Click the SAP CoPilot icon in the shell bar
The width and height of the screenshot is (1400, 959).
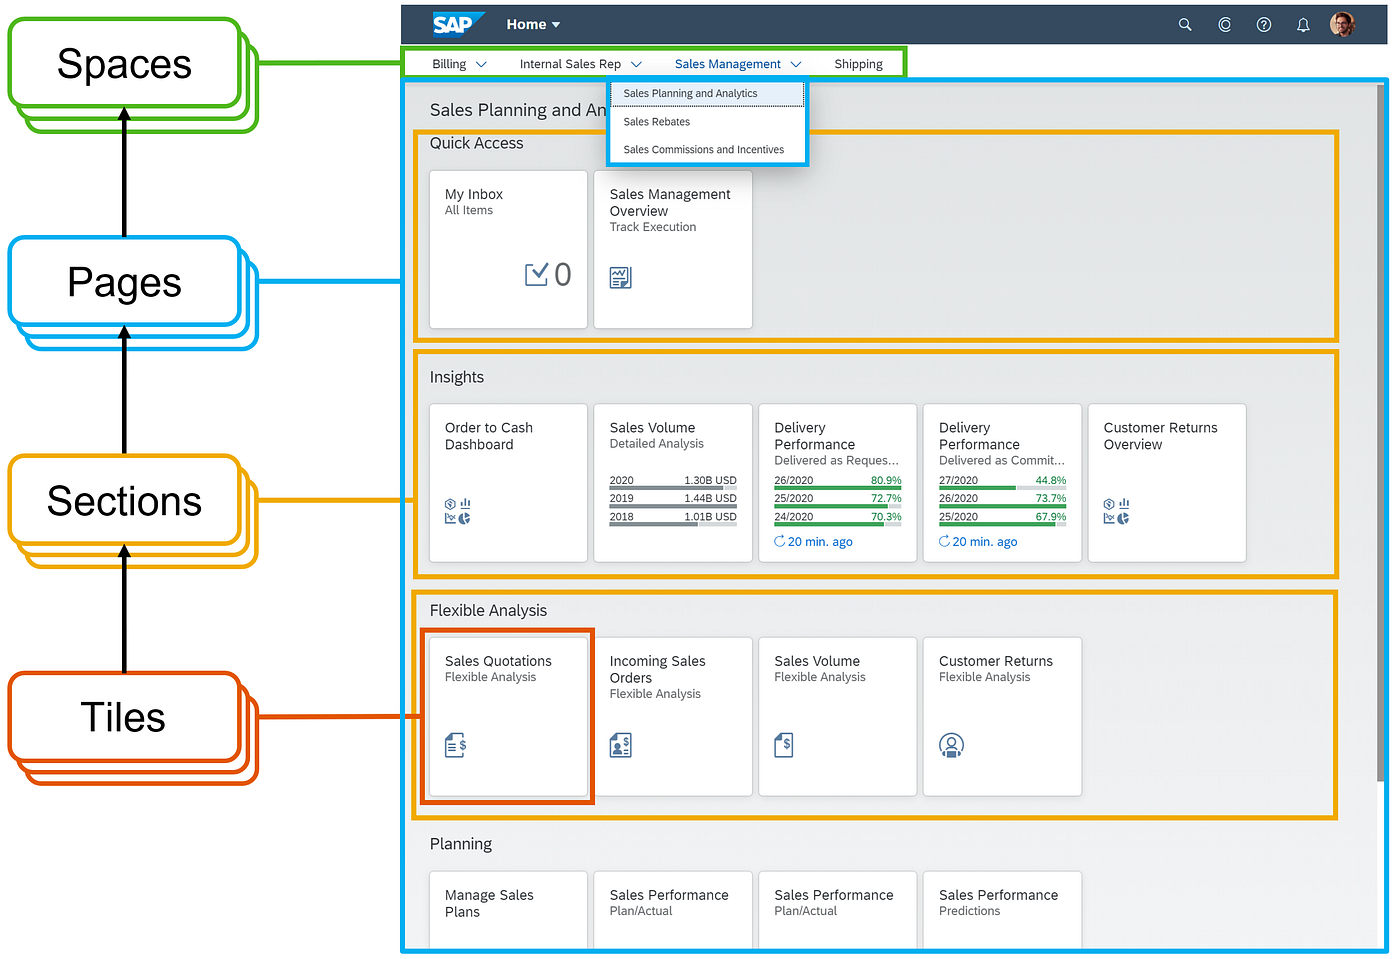click(1224, 24)
